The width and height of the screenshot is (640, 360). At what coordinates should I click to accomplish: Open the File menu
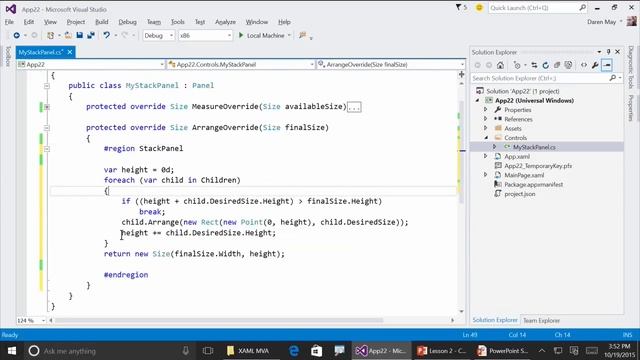[x=9, y=22]
